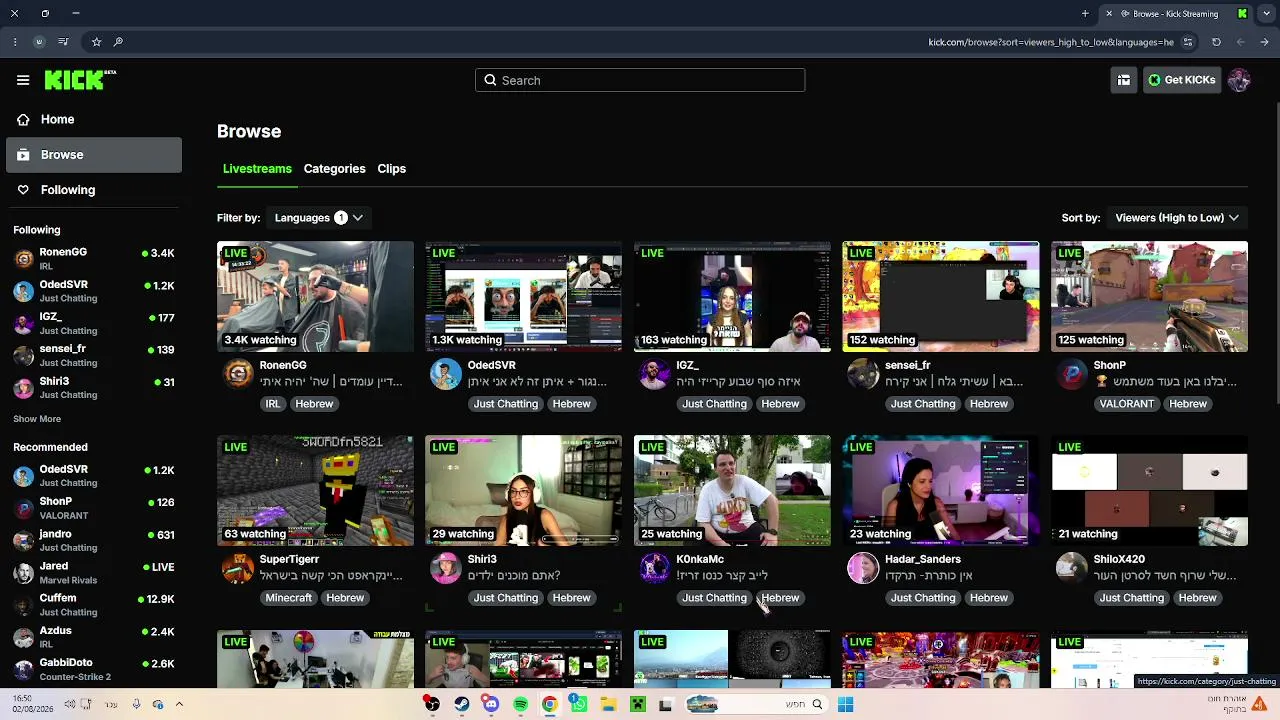Screen dimensions: 1280x720
Task: Open Minecraft from the taskbar
Action: click(x=637, y=704)
